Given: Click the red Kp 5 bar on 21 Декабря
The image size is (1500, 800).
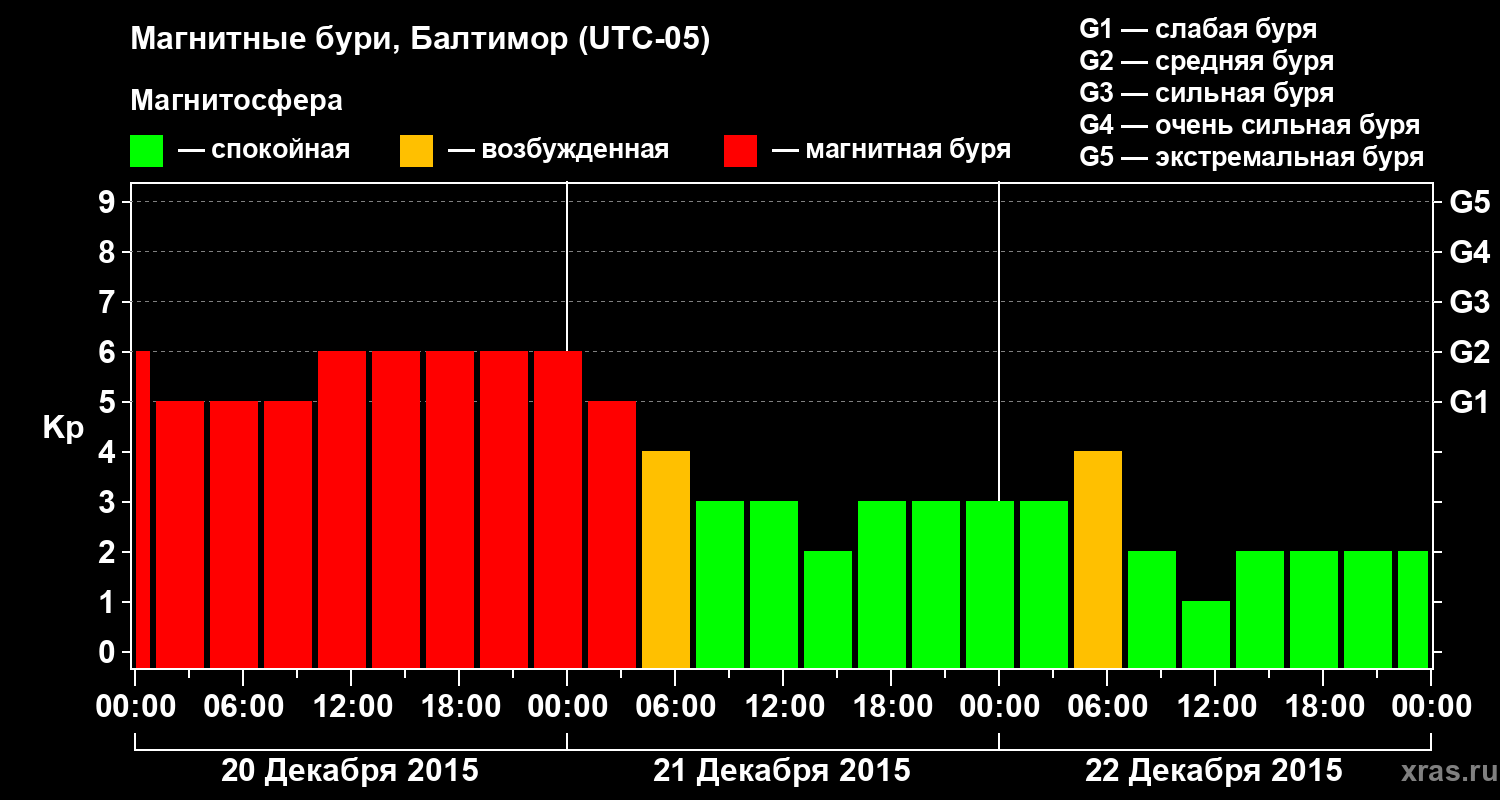Looking at the screenshot, I should (x=612, y=534).
